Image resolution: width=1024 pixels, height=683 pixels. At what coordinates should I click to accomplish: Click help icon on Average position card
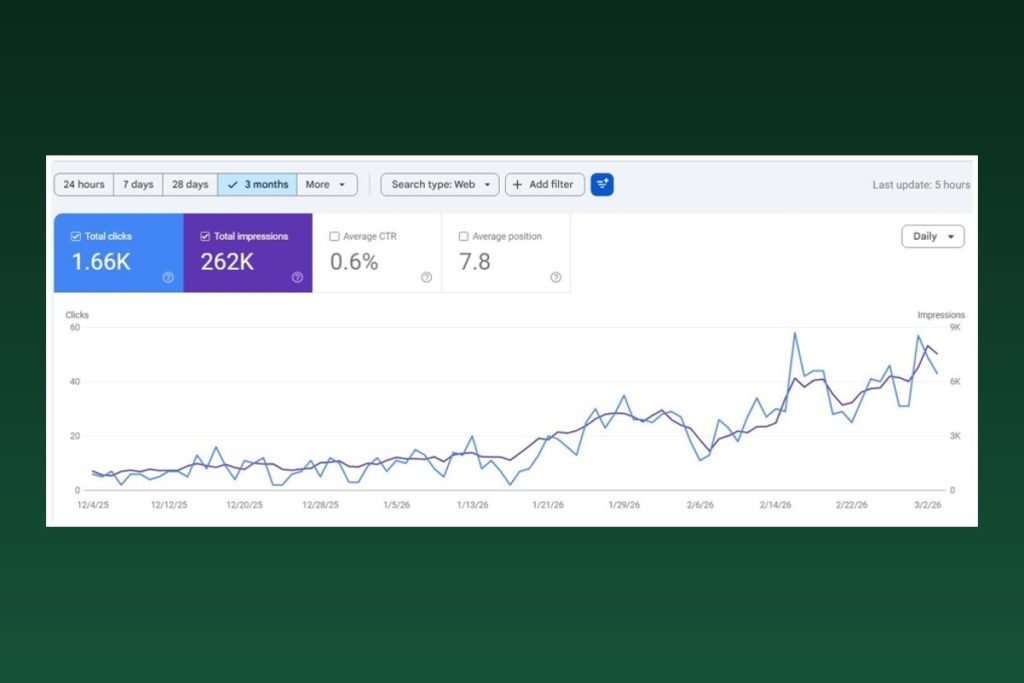click(x=556, y=278)
